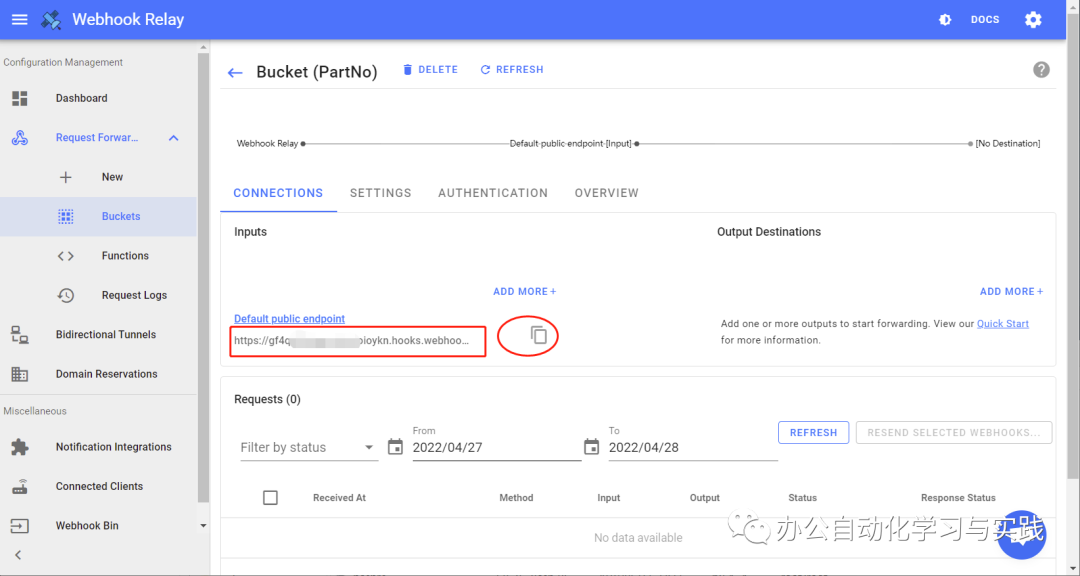Click the Notification Integrations puzzle icon
1080x576 pixels.
point(20,447)
